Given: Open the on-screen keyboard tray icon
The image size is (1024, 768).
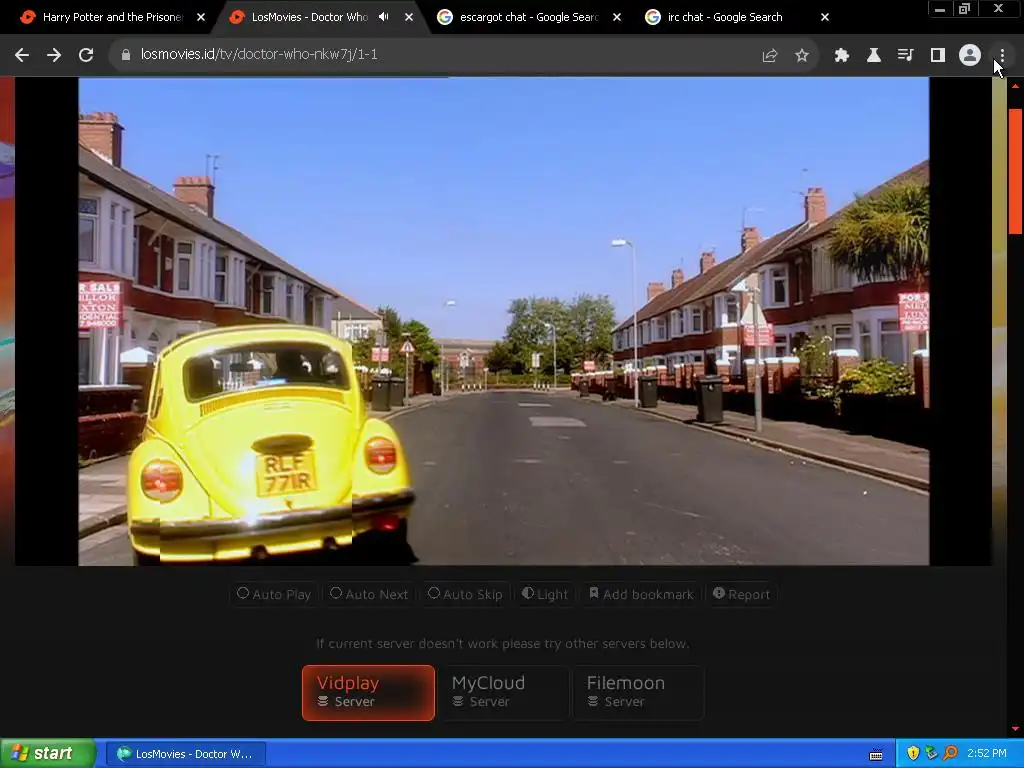Looking at the screenshot, I should (876, 754).
